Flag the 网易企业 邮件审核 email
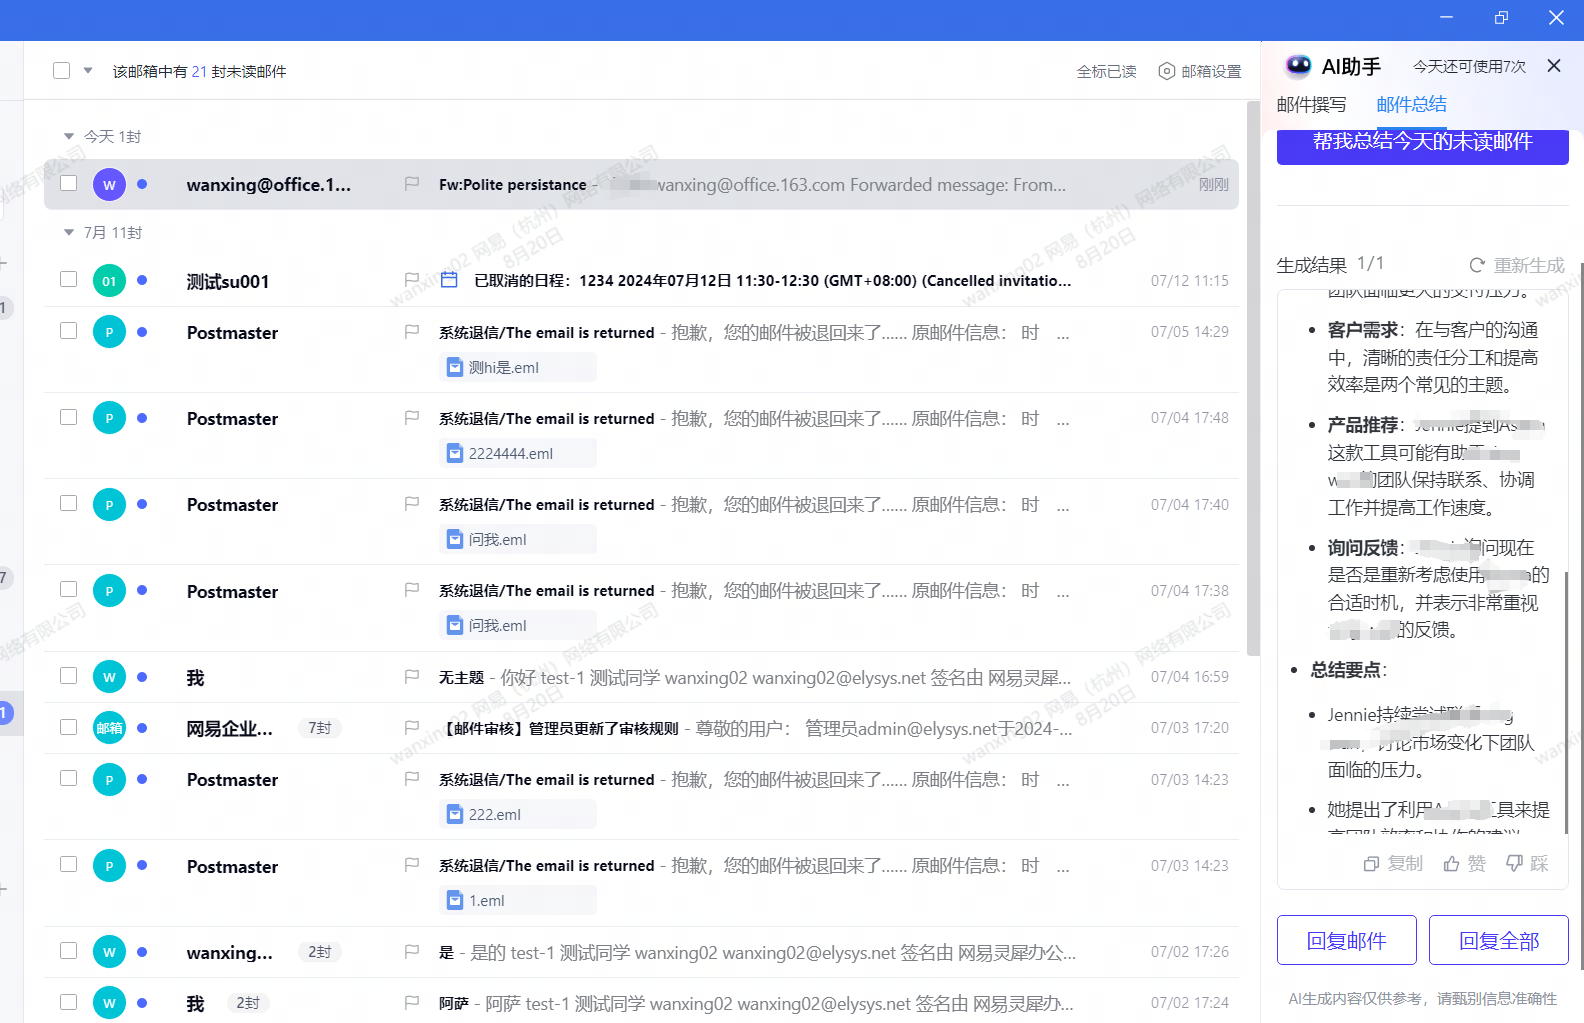 click(x=411, y=728)
